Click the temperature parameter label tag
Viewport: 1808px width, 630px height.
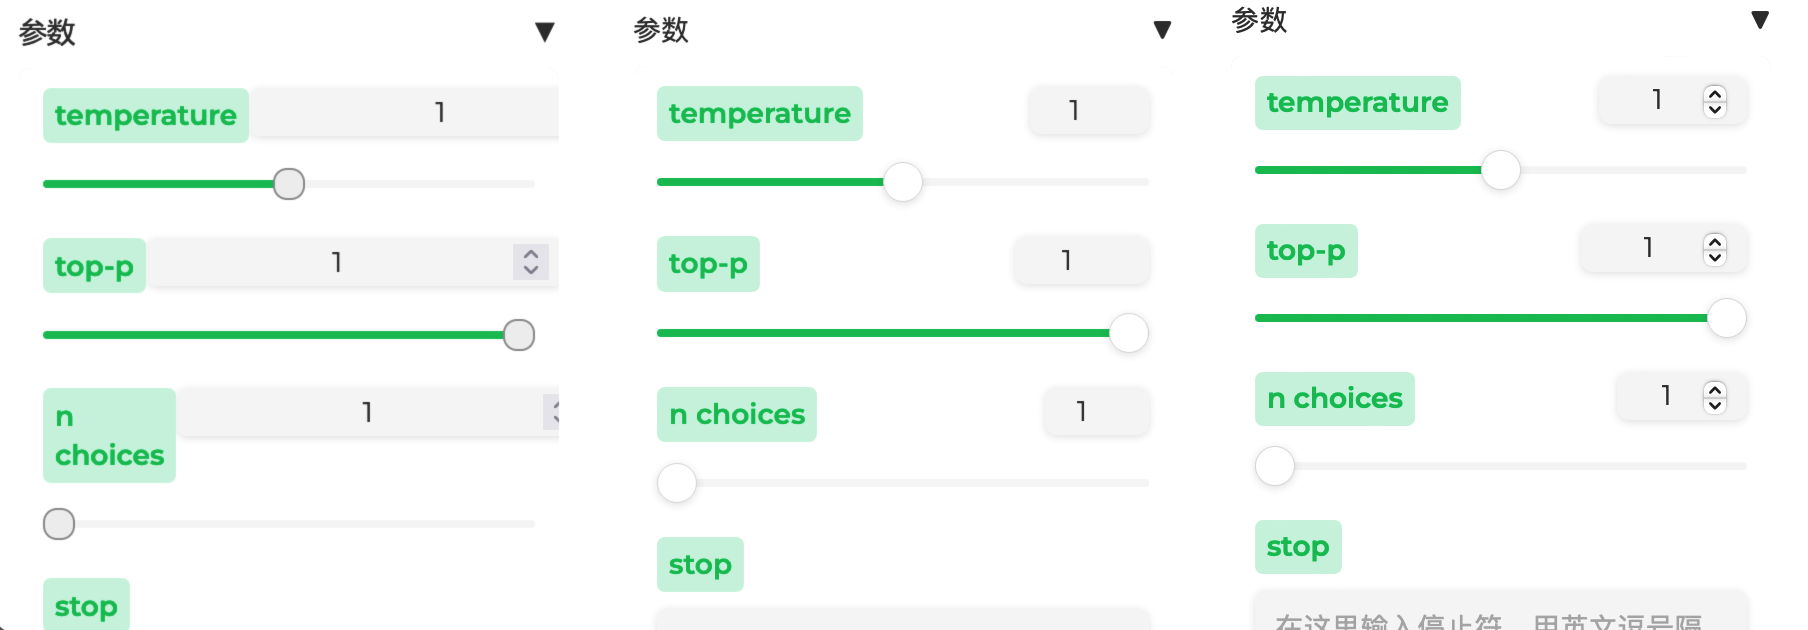(x=145, y=115)
